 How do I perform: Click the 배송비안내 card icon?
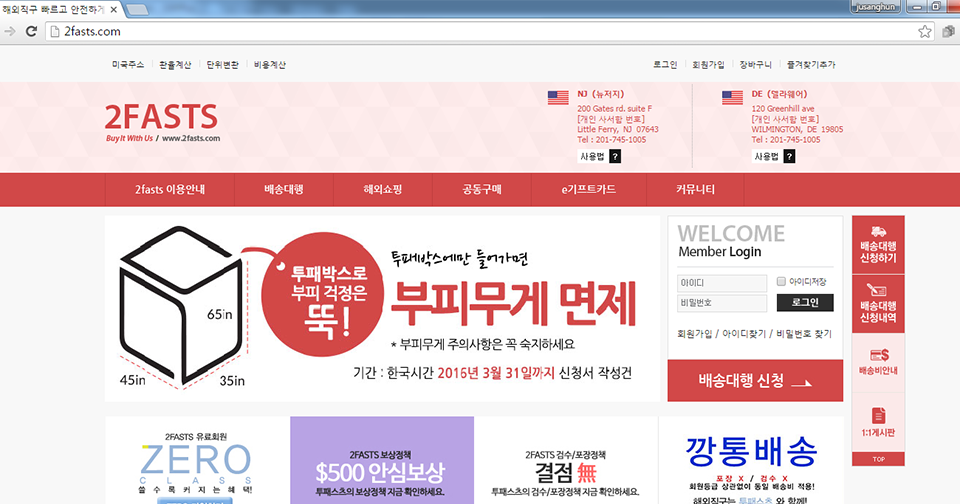point(878,355)
